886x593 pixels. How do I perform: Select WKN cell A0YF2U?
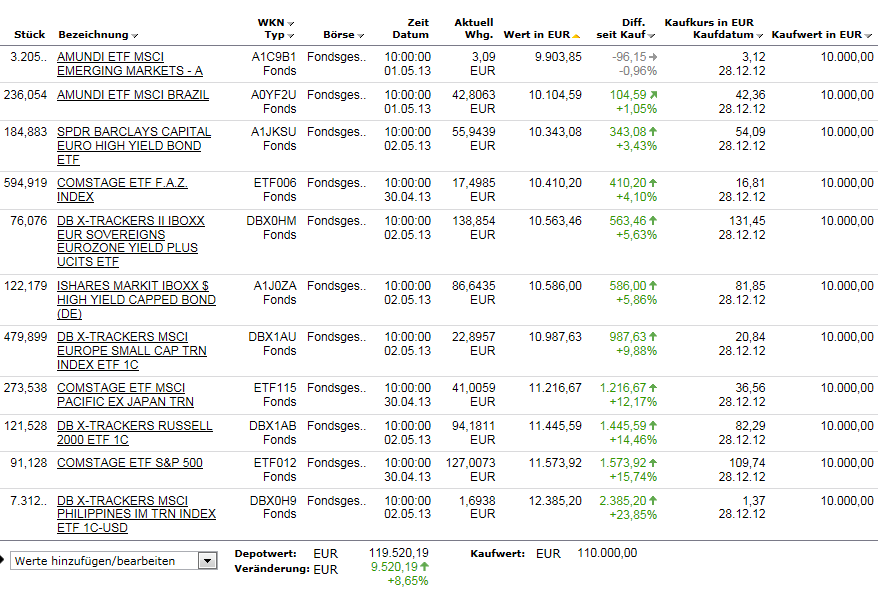point(274,95)
